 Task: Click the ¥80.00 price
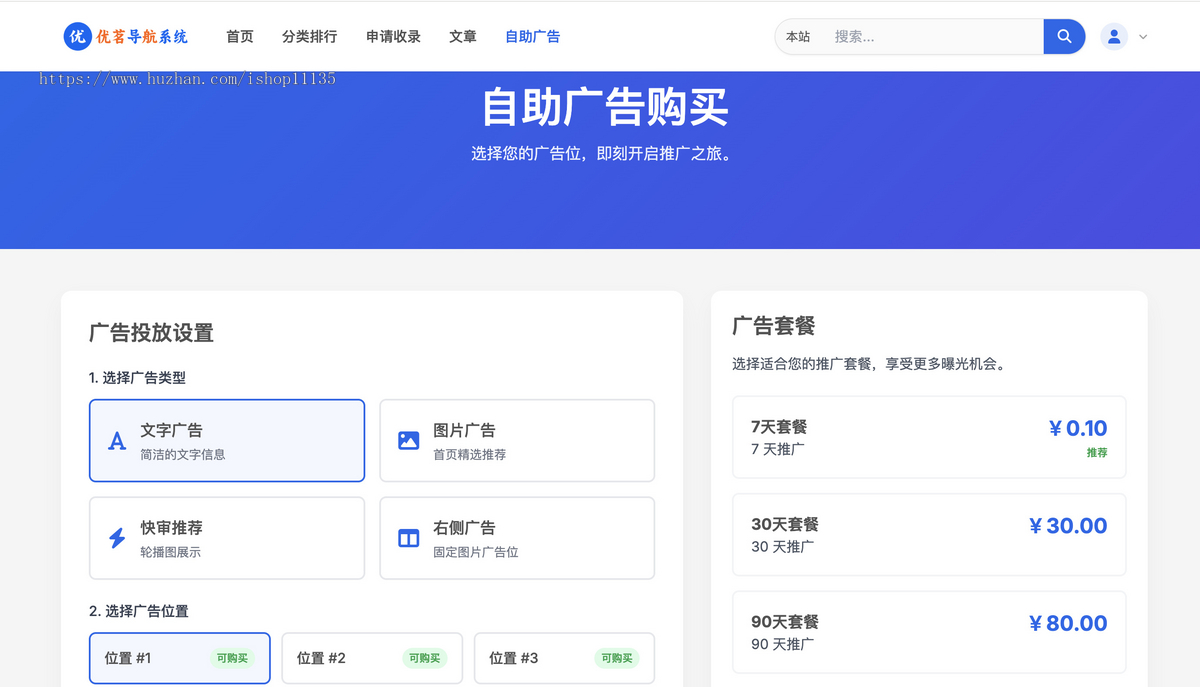point(1067,623)
